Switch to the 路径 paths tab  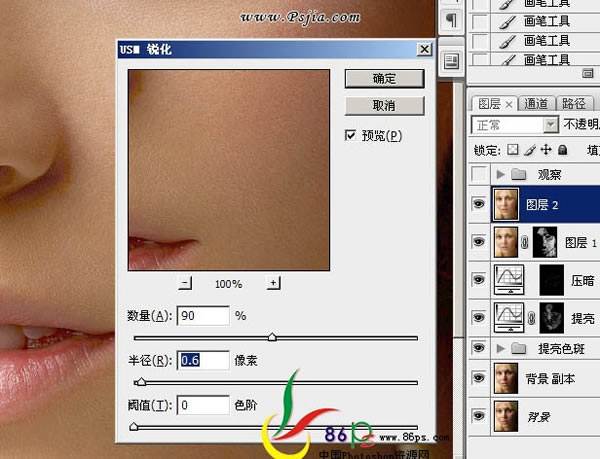pos(573,103)
